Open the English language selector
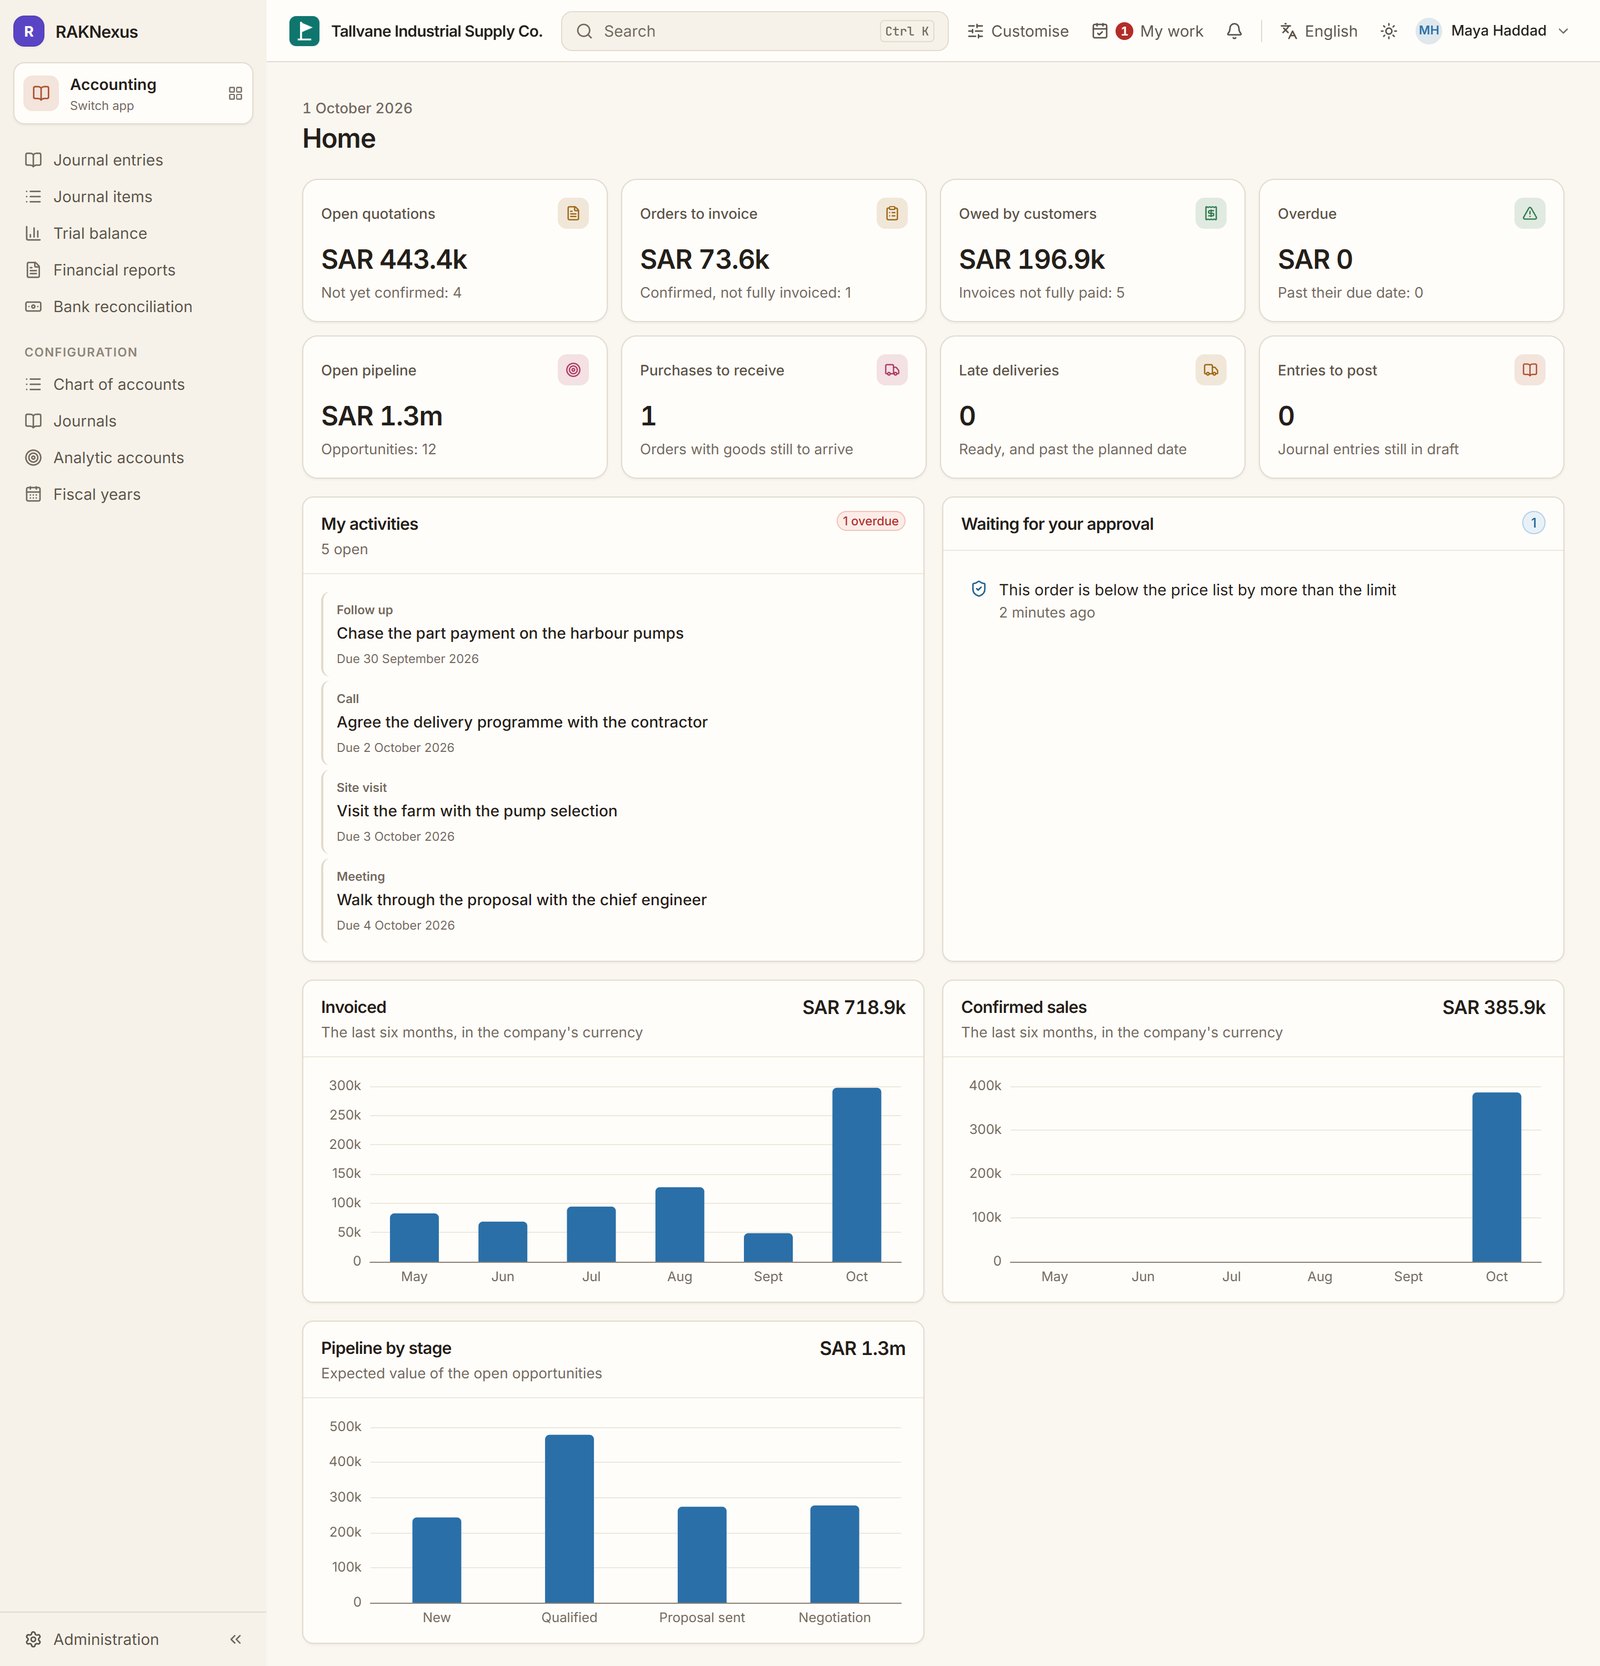The height and width of the screenshot is (1666, 1600). [1319, 31]
